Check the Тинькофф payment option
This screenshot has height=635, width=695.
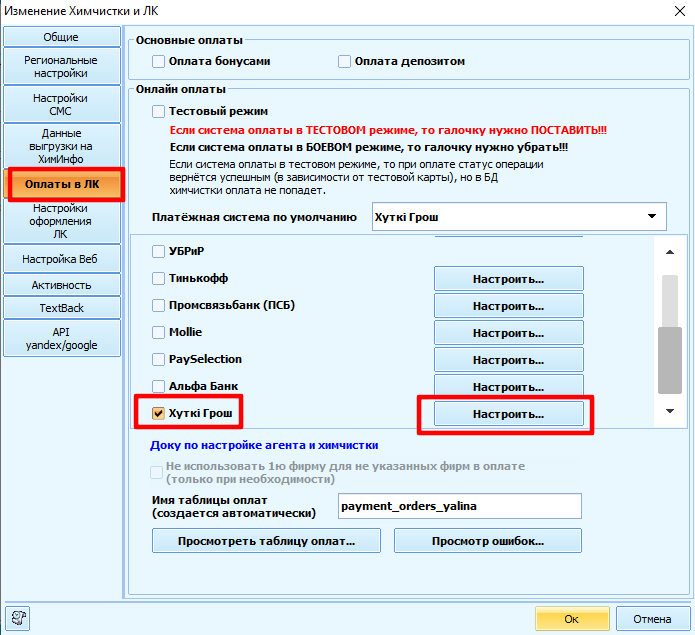[x=158, y=278]
